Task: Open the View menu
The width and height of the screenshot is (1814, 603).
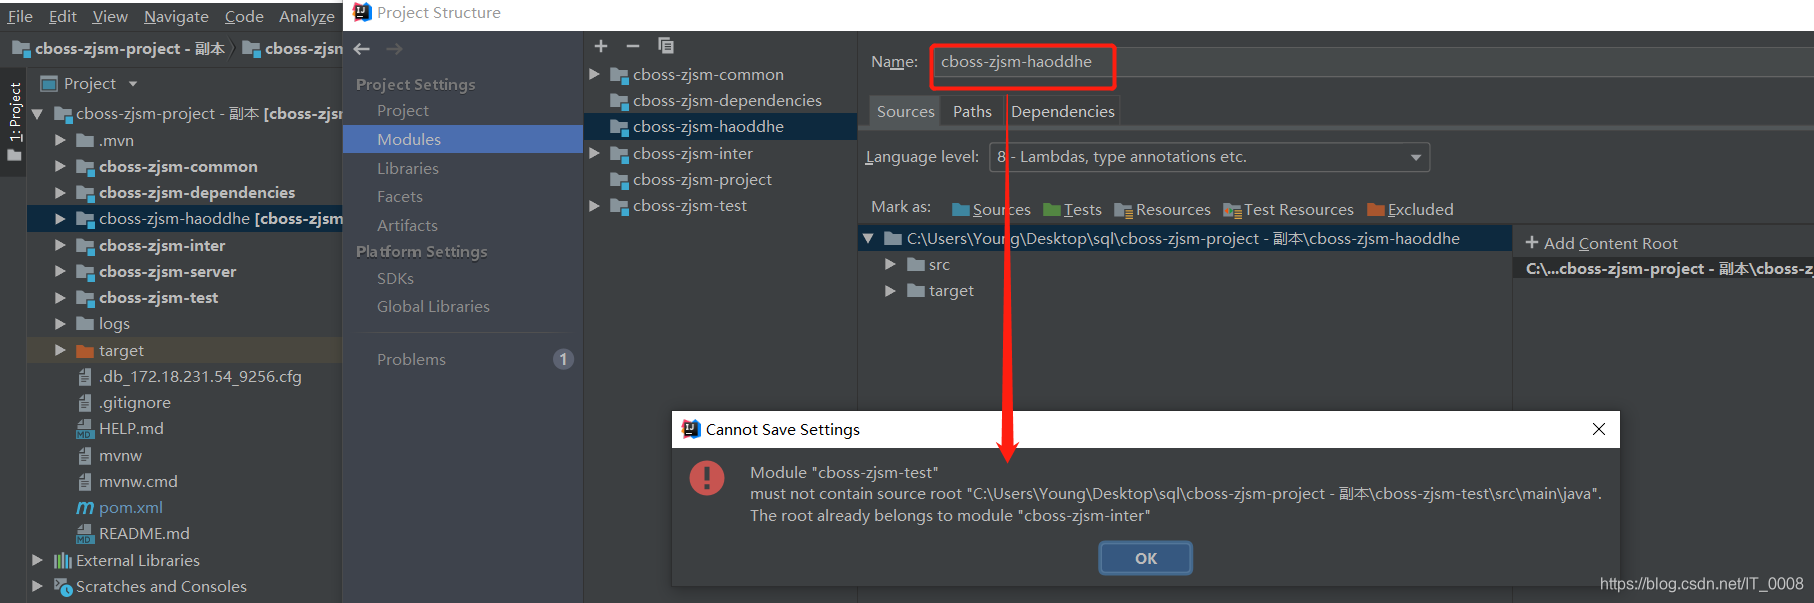Action: (110, 16)
